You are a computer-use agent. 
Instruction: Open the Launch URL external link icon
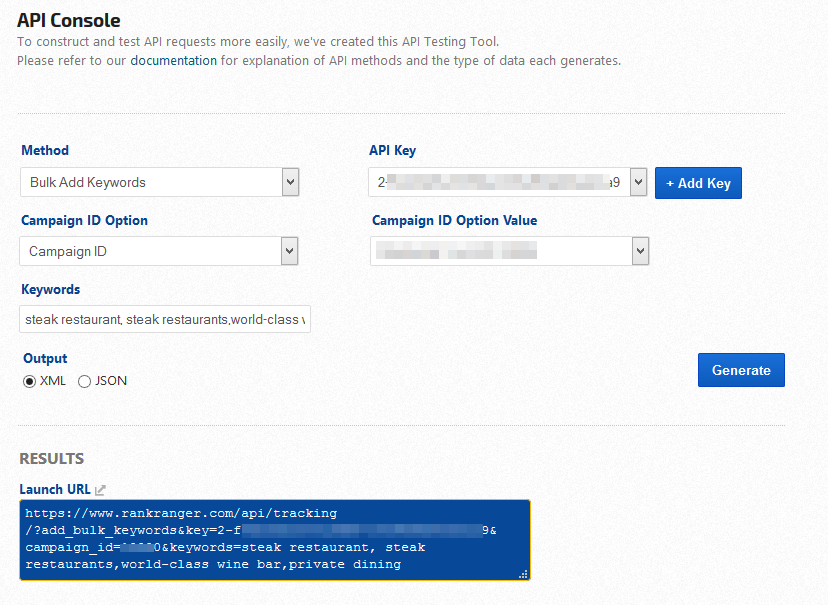pyautogui.click(x=100, y=490)
